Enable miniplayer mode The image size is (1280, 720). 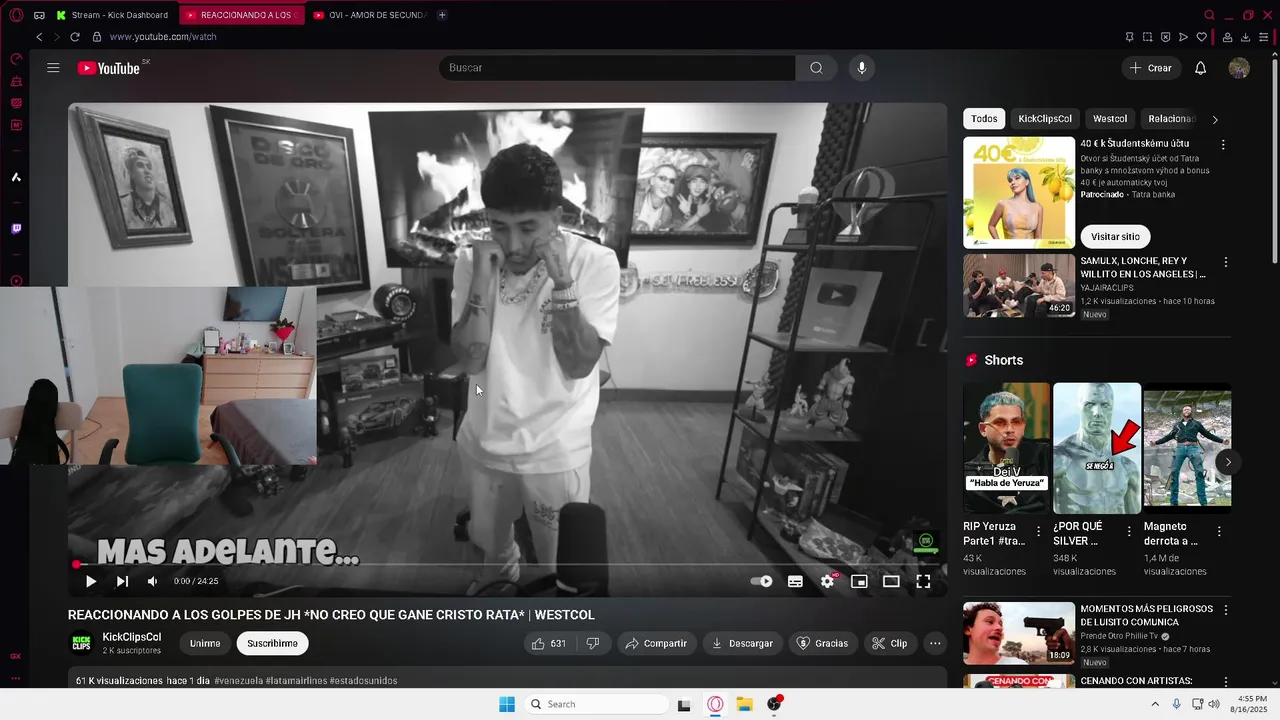coord(859,581)
